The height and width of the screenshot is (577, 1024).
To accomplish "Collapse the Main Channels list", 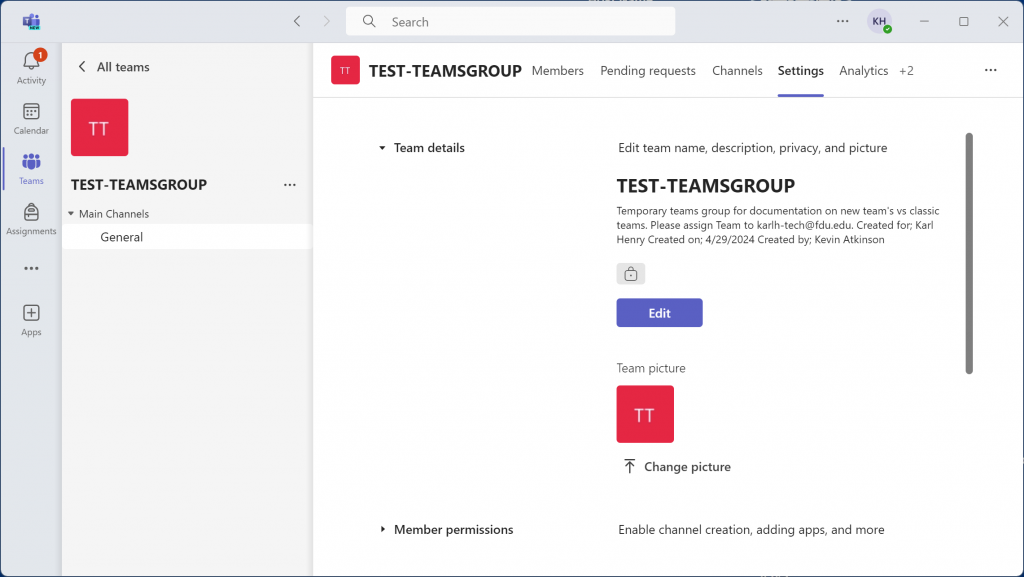I will (71, 214).
